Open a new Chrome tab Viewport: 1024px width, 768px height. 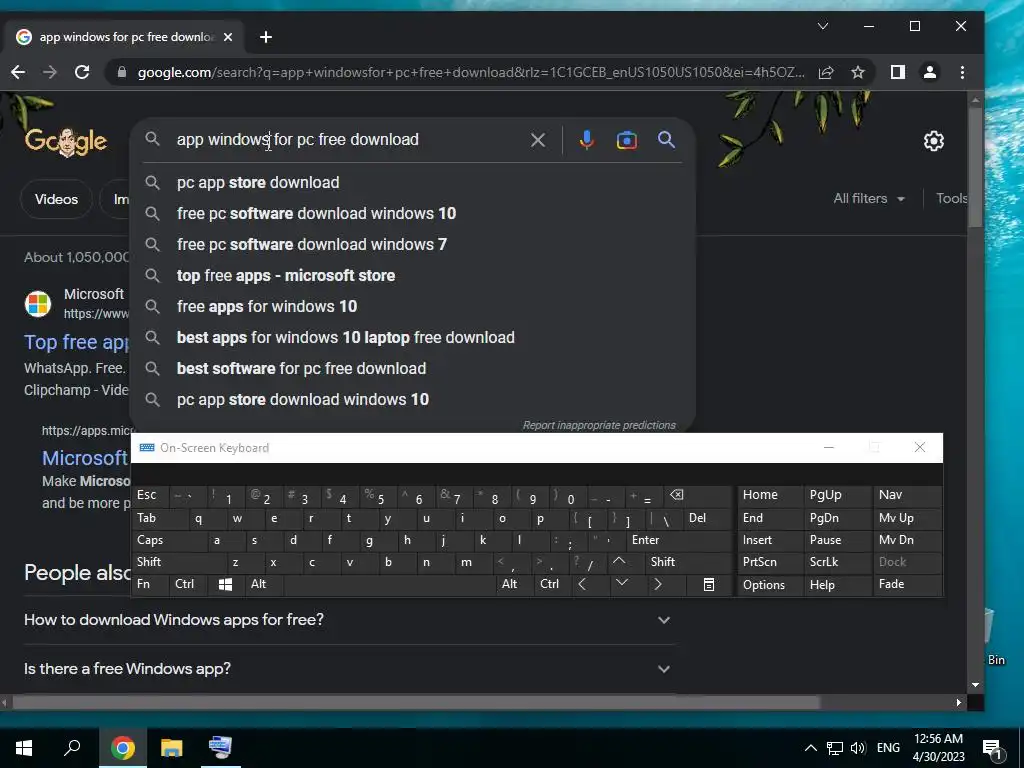[266, 37]
